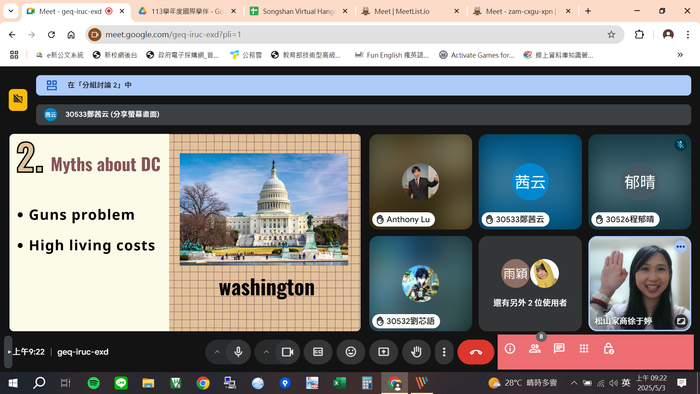Open the Chrome extensions puzzle icon

[x=639, y=34]
